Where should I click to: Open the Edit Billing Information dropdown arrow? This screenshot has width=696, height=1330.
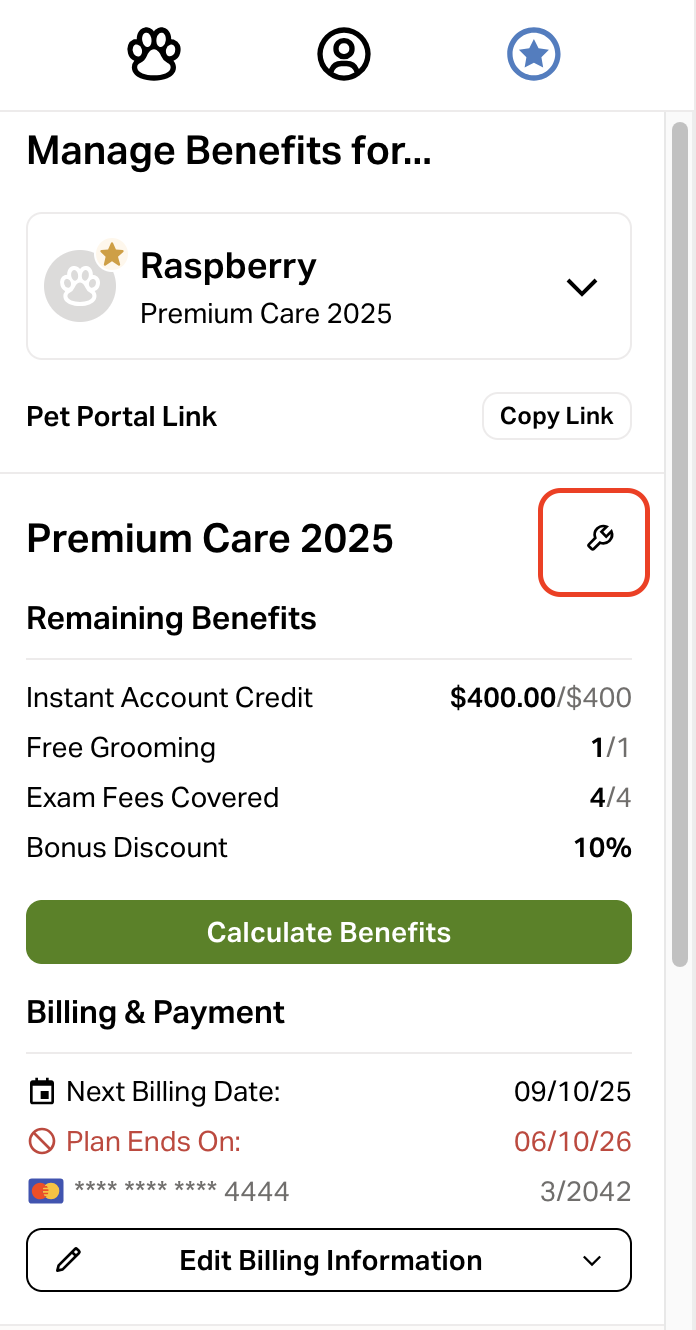pos(592,1260)
